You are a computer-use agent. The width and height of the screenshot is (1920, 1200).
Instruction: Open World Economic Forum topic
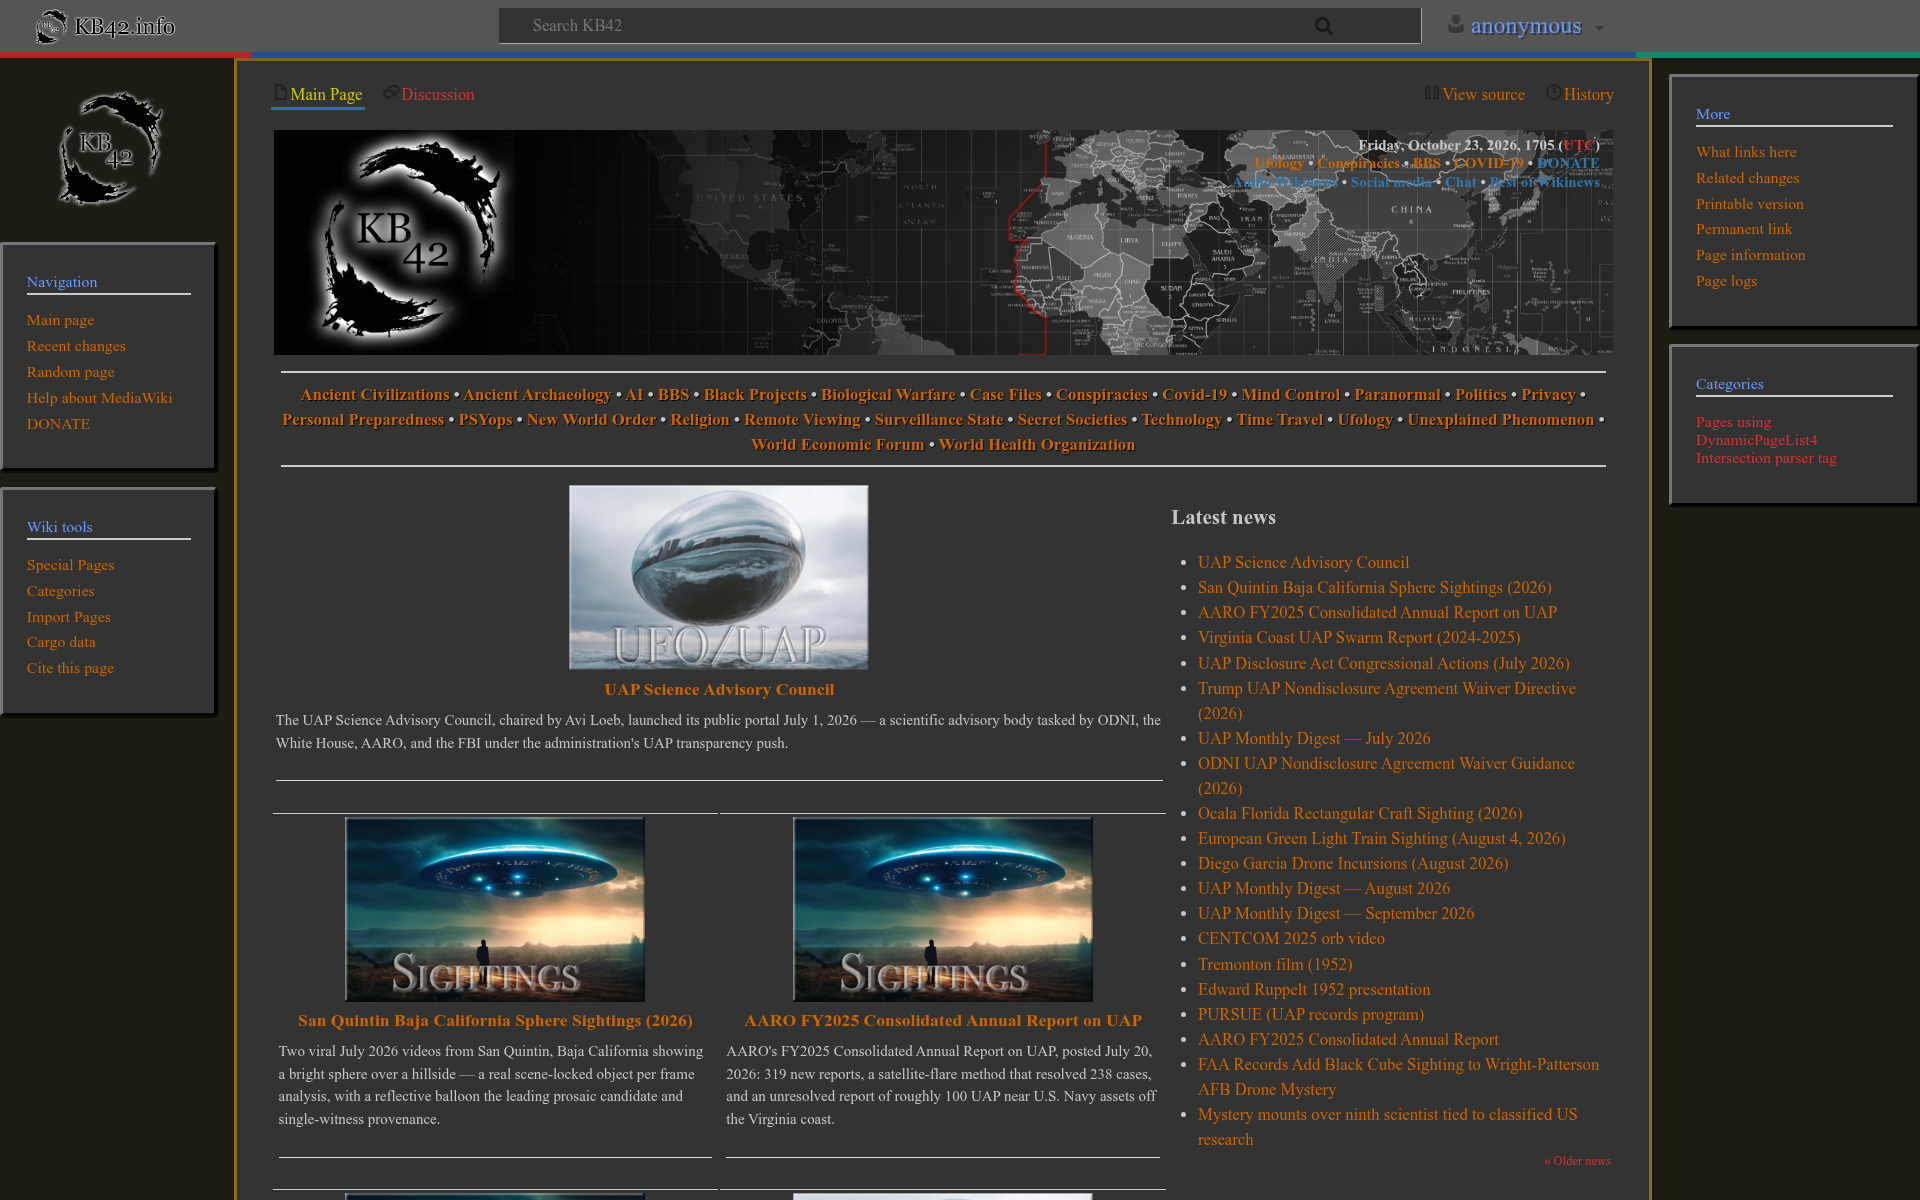(838, 445)
